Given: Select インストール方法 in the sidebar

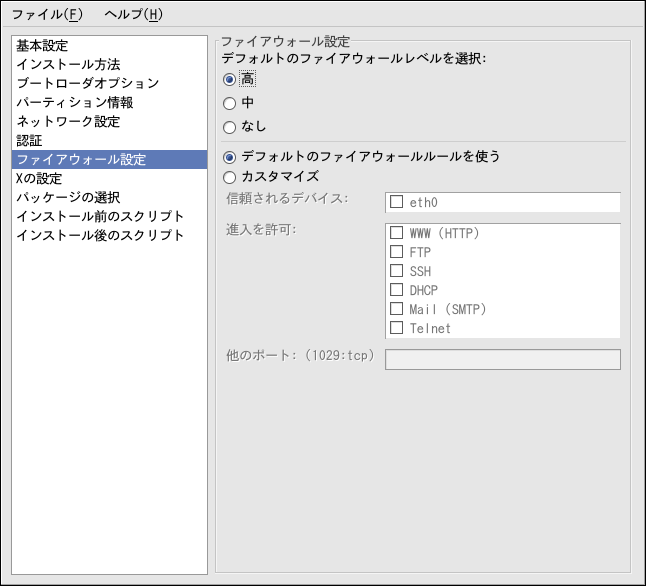Looking at the screenshot, I should click(x=68, y=64).
